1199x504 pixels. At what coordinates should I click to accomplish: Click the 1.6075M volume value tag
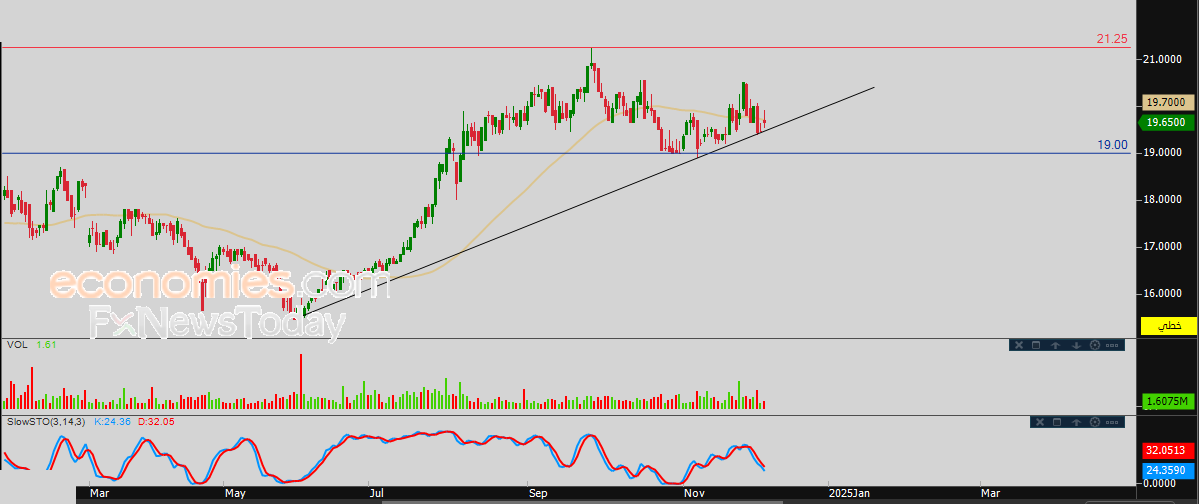(1168, 401)
